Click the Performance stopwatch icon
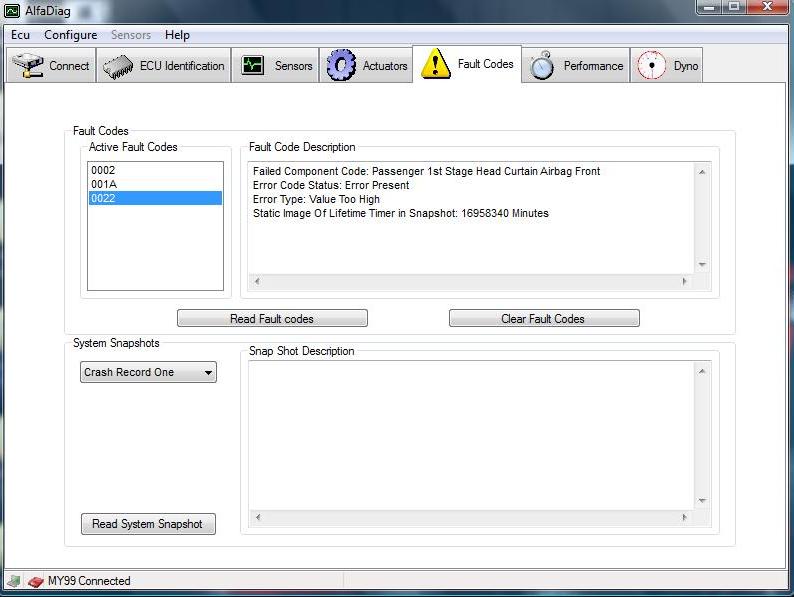Image resolution: width=794 pixels, height=597 pixels. (542, 66)
